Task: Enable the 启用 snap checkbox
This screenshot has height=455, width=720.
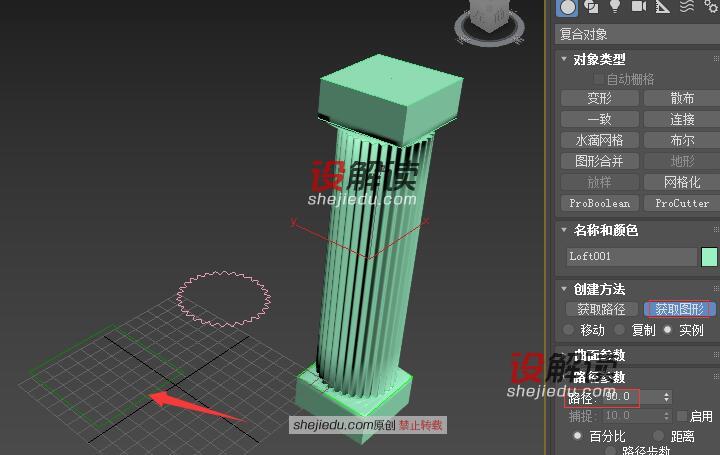Action: point(682,416)
